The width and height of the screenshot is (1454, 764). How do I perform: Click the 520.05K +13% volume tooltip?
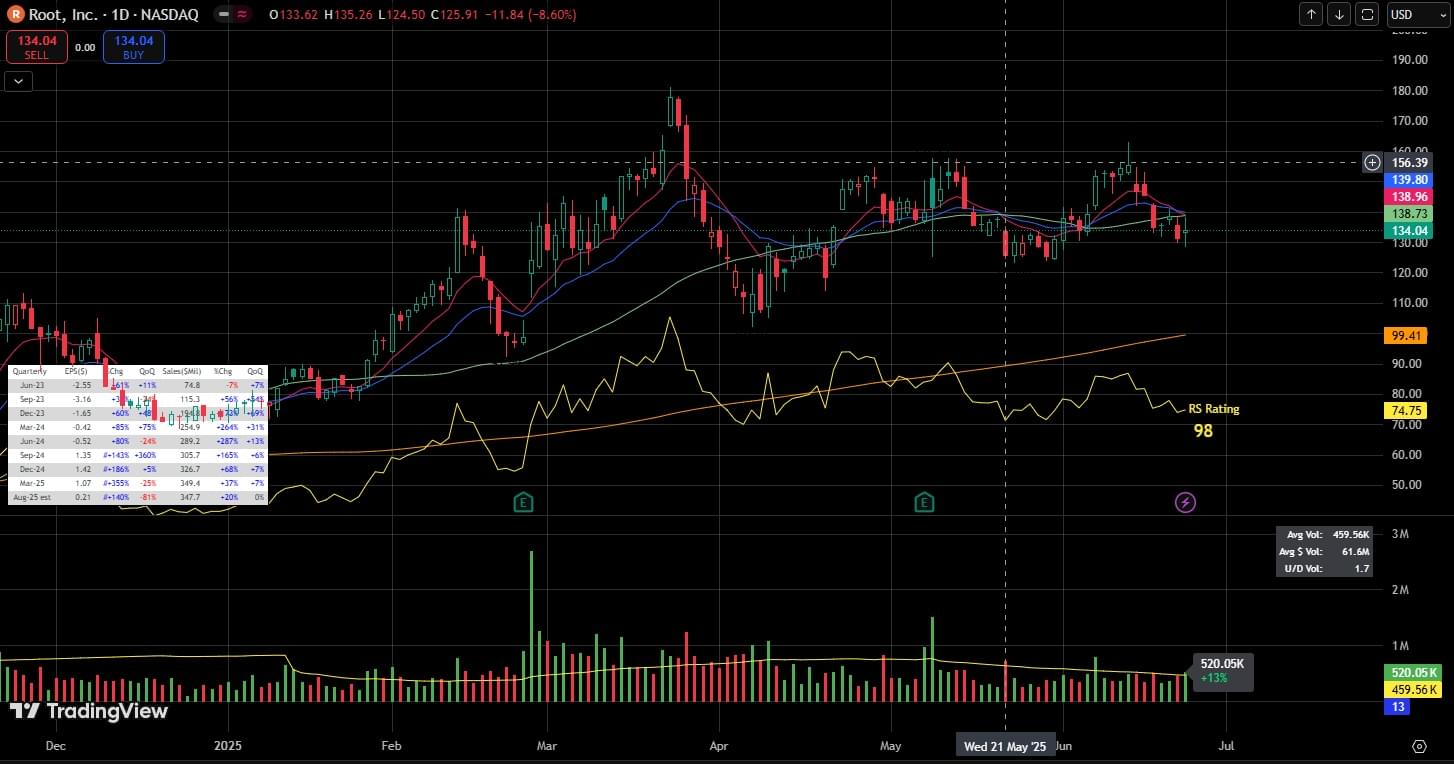coord(1222,670)
